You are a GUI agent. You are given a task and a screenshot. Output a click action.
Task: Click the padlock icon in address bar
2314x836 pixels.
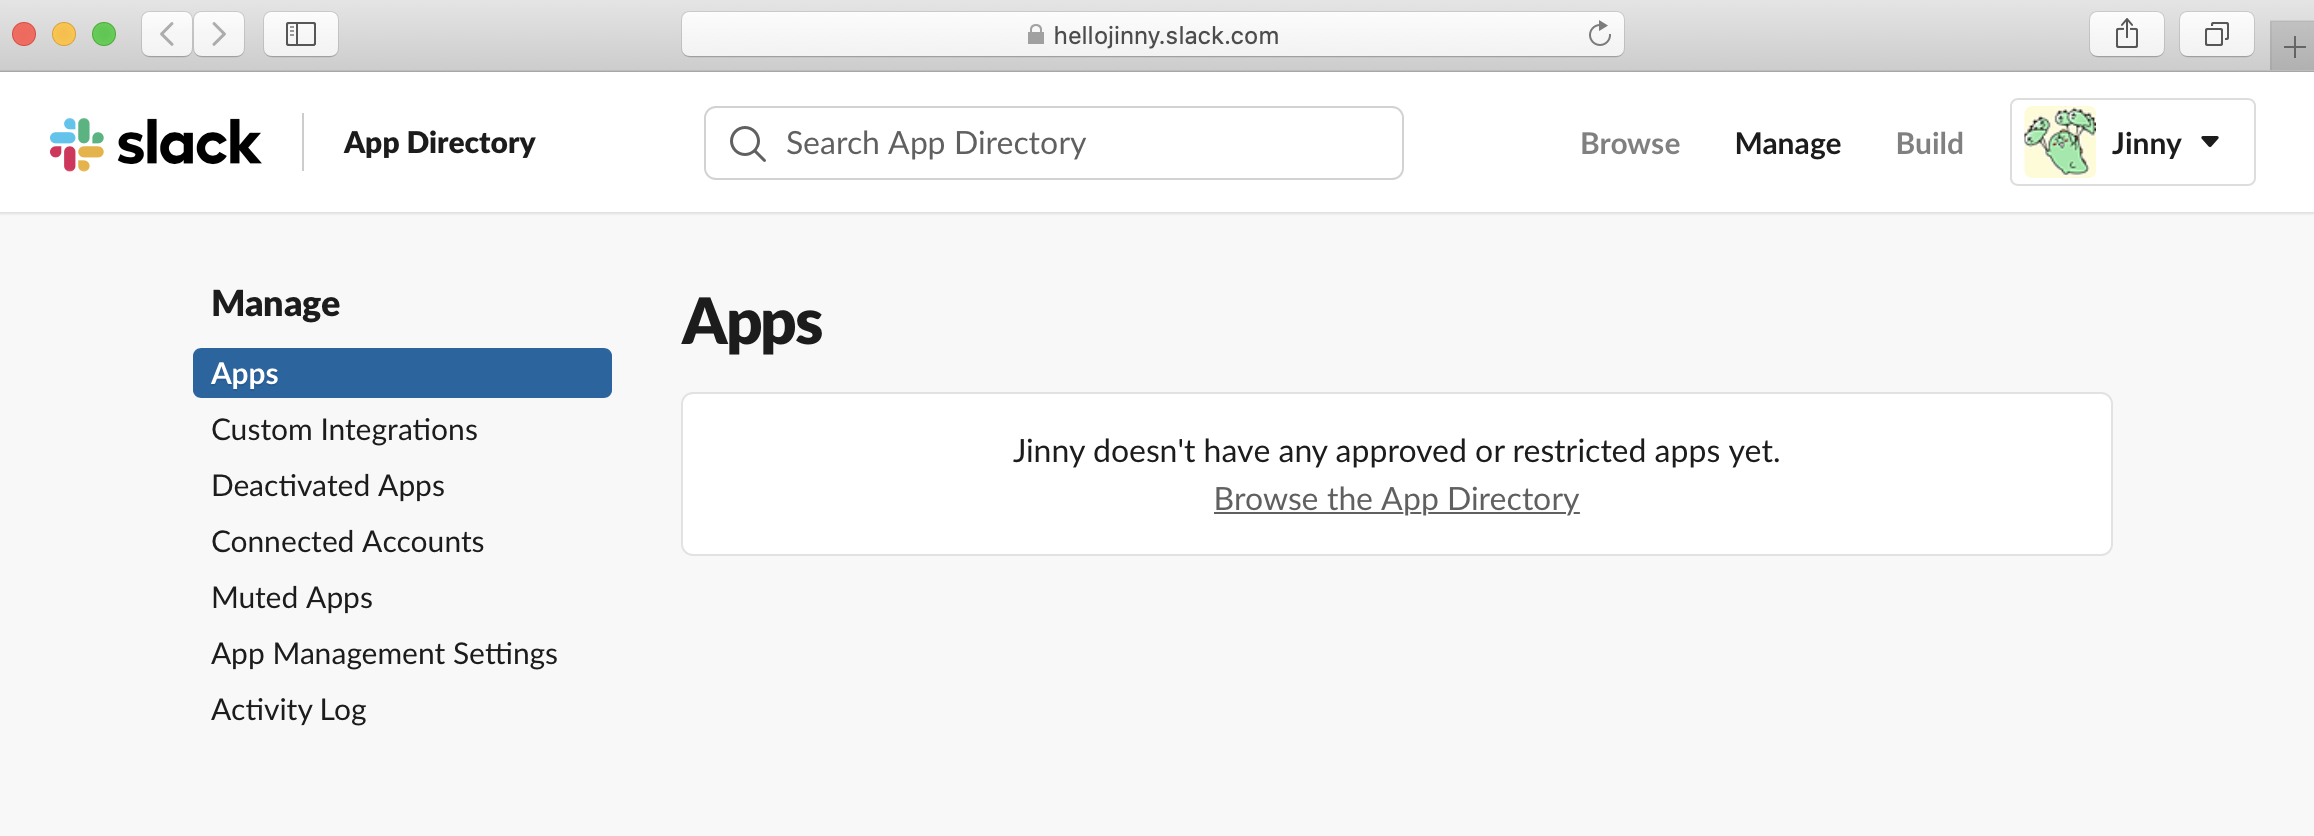tap(1036, 35)
